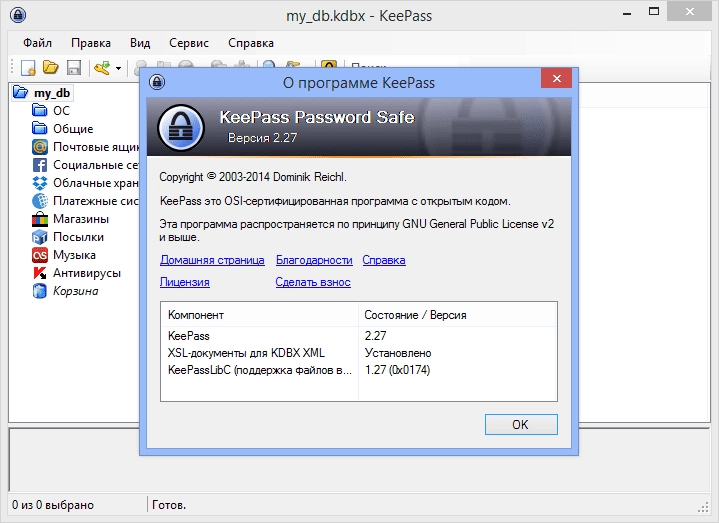Select the XSL-документы для KDBX XML row

359,353
